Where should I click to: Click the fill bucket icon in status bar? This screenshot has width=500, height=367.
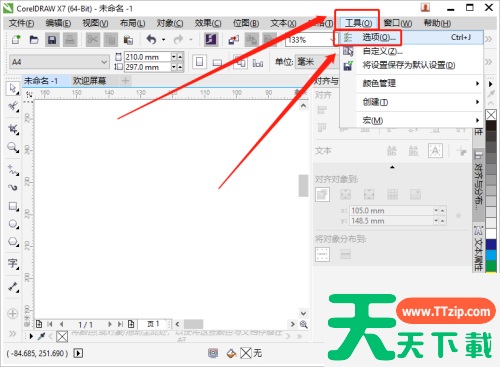pos(231,353)
